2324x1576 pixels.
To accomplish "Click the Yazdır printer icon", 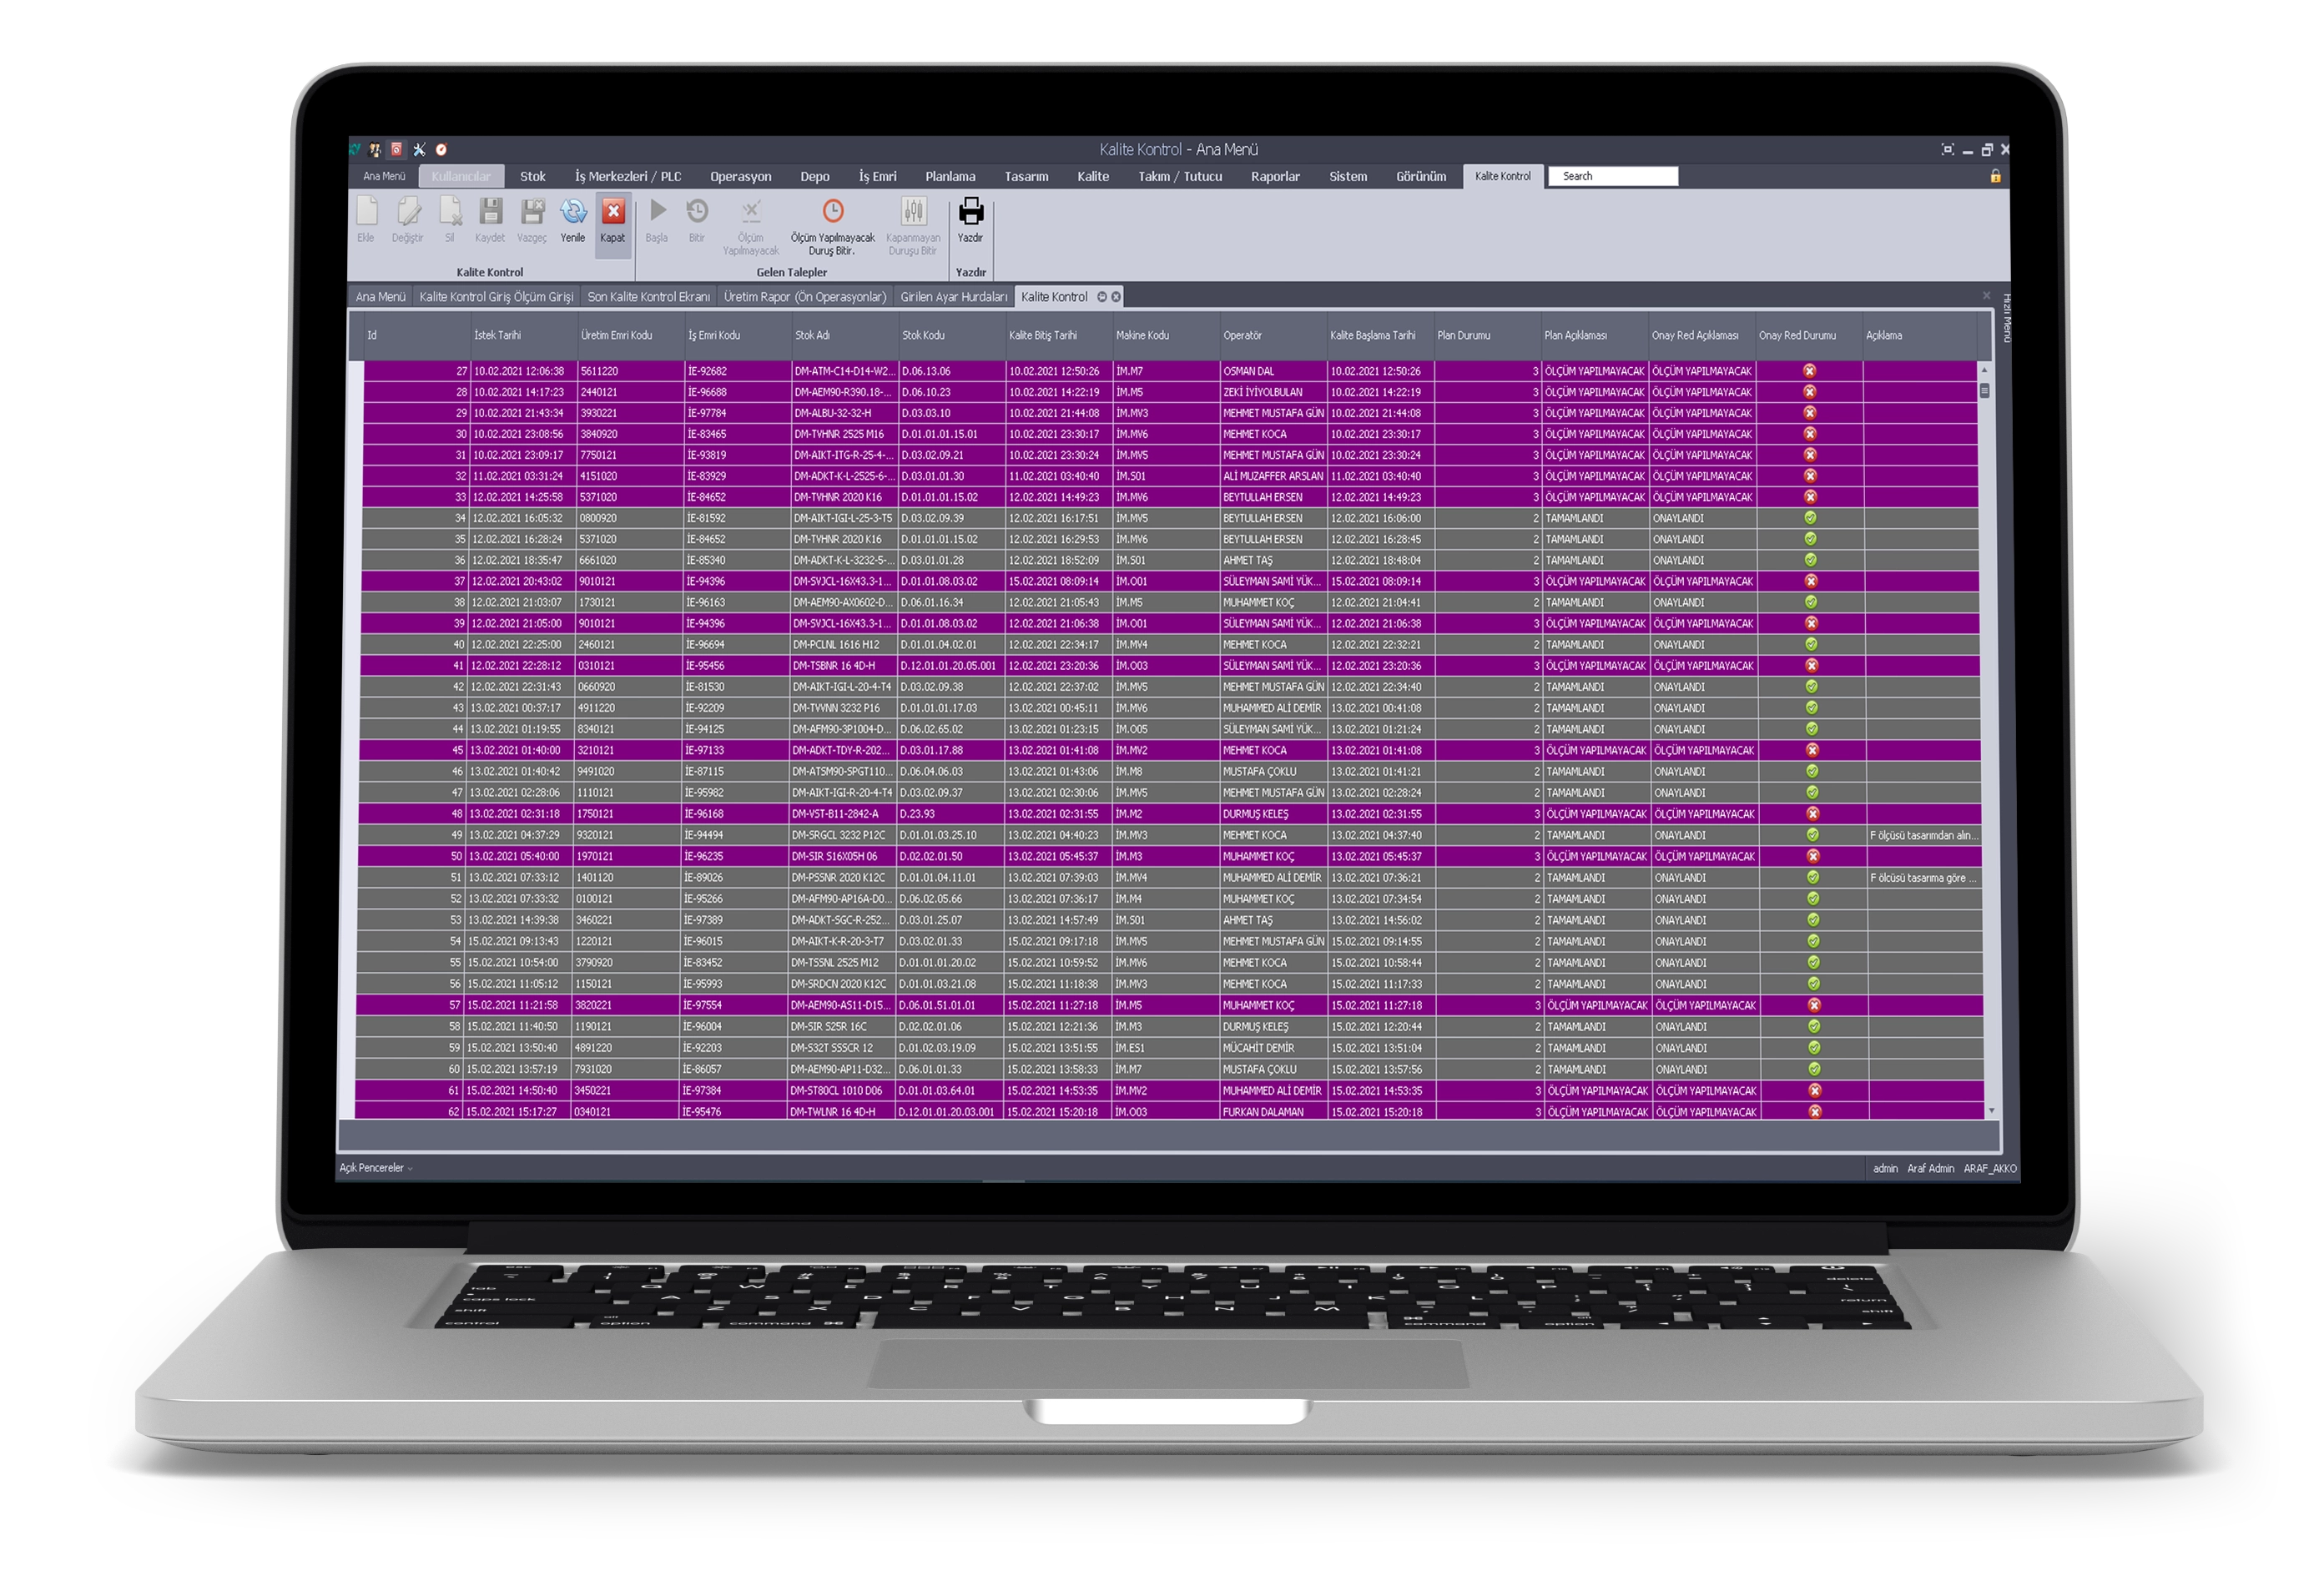I will (x=970, y=212).
